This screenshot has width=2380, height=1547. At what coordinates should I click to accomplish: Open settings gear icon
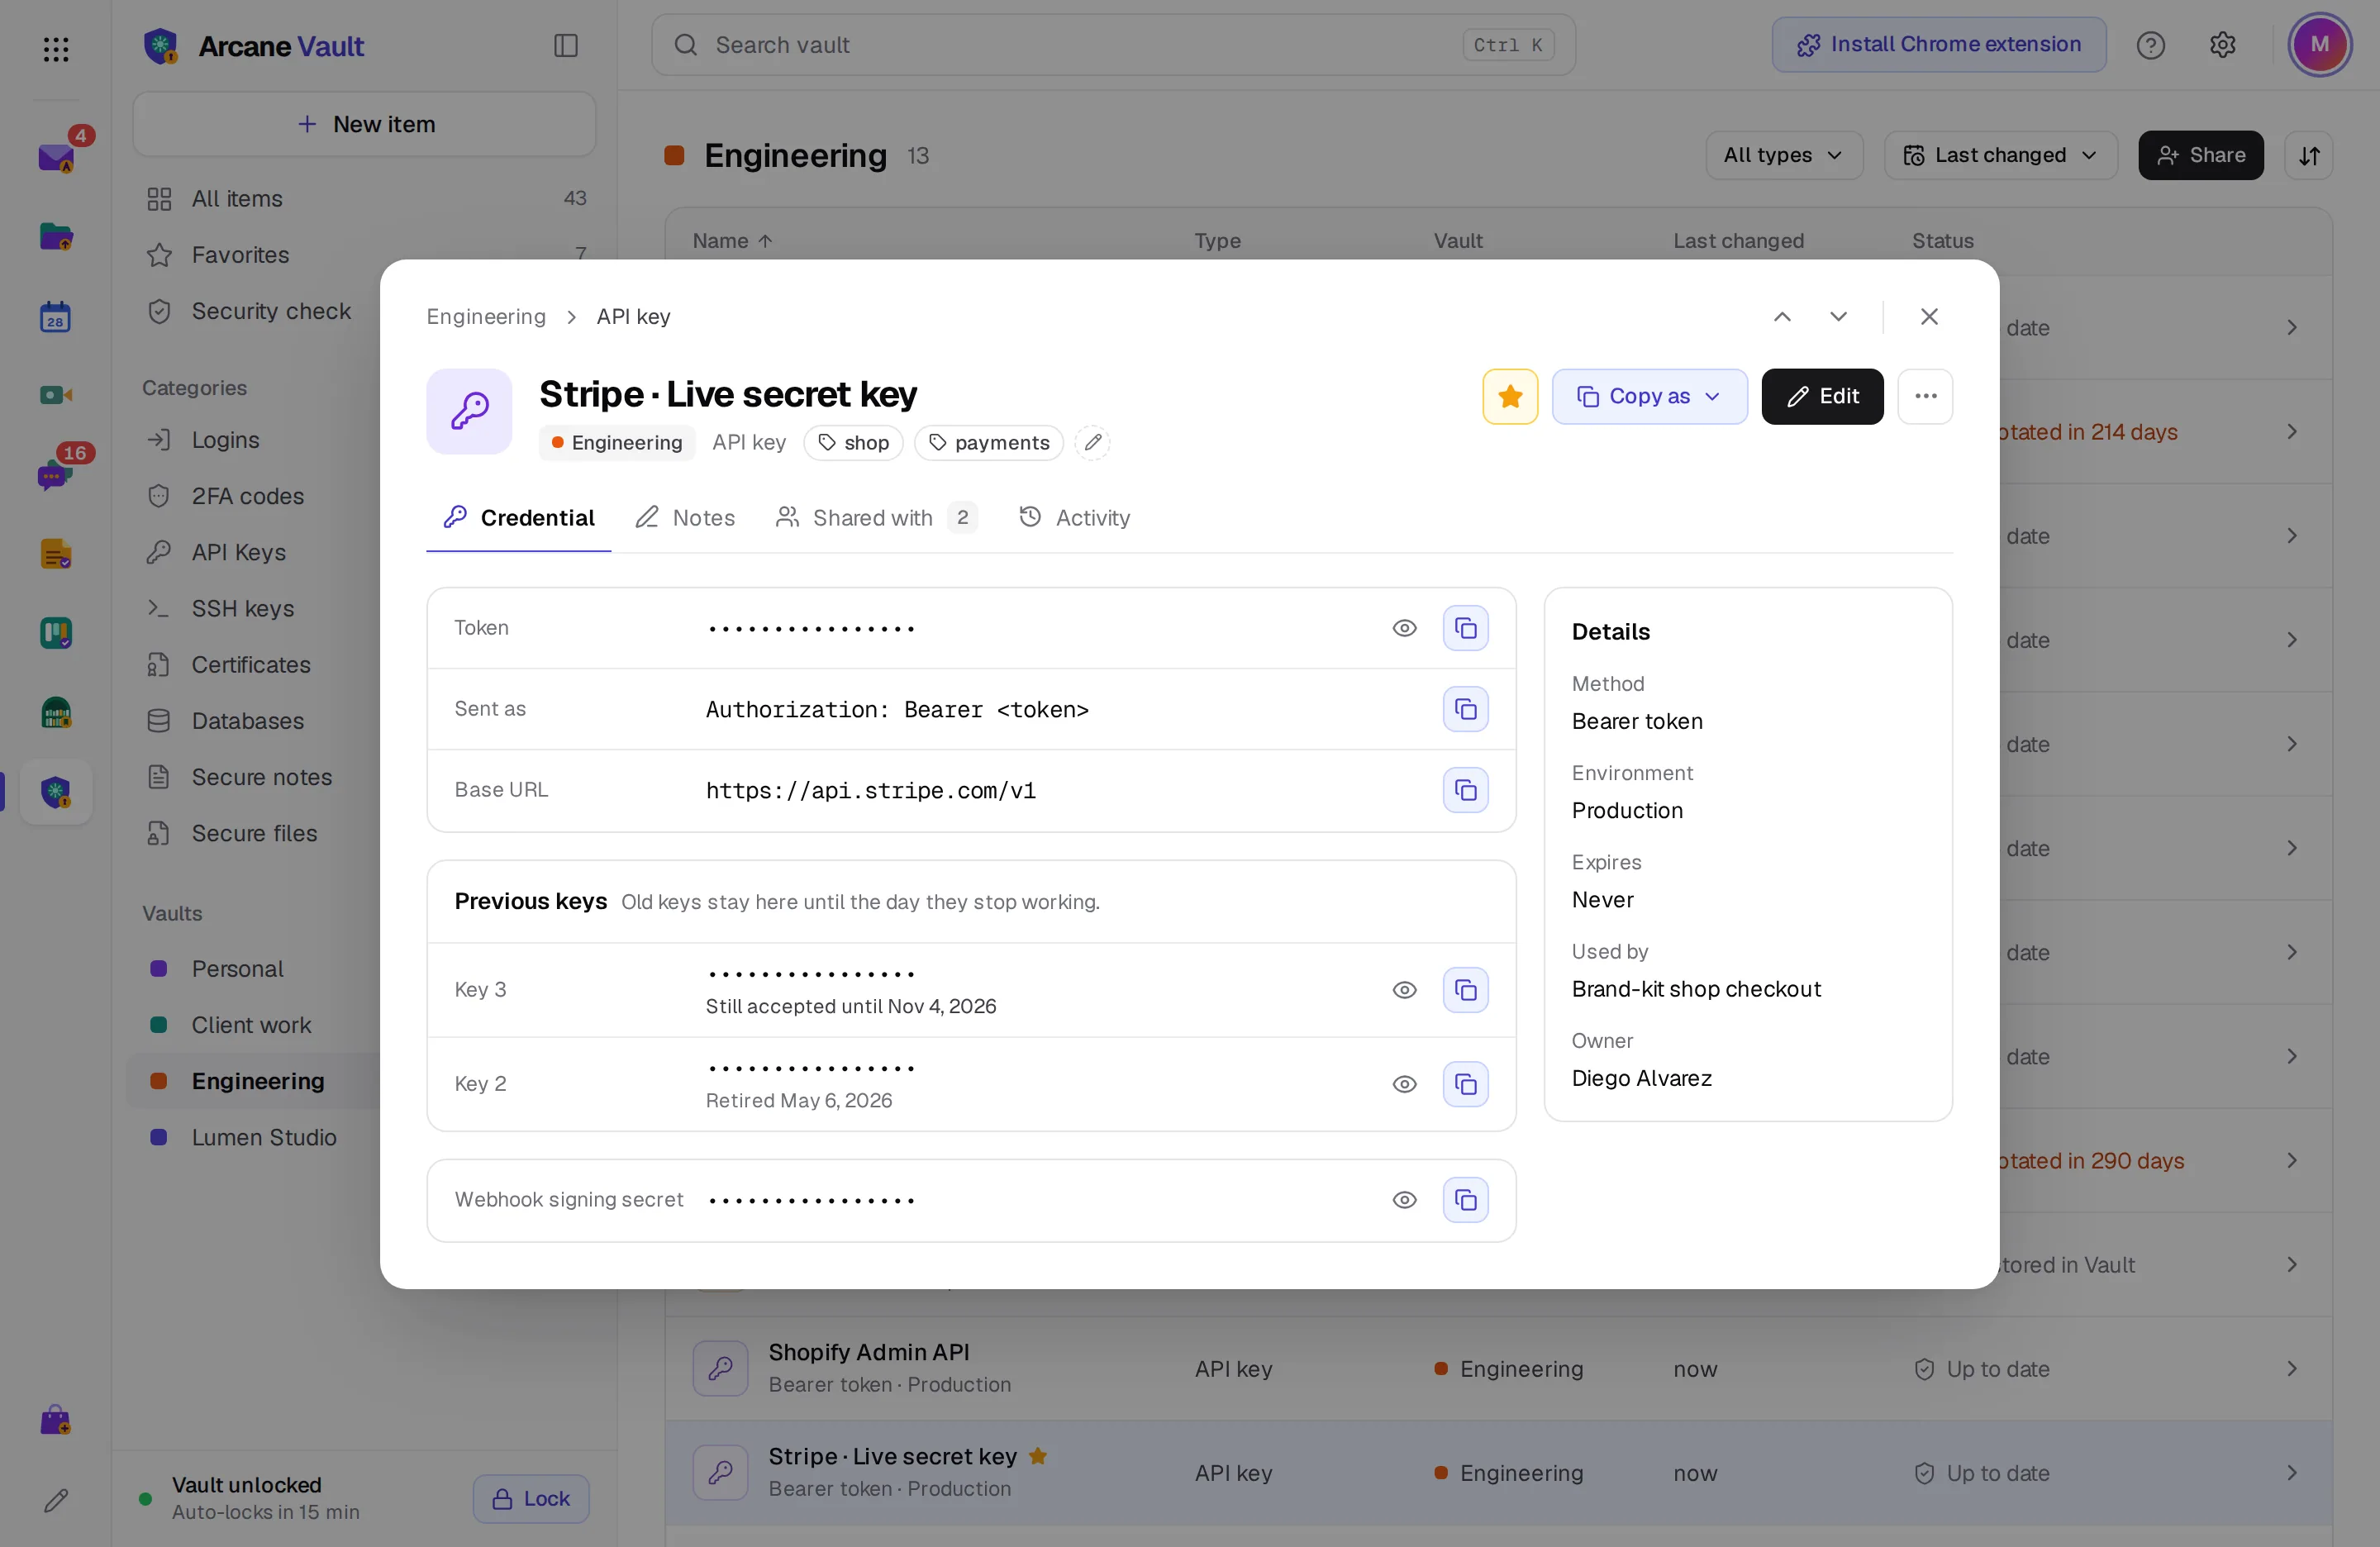[2222, 45]
